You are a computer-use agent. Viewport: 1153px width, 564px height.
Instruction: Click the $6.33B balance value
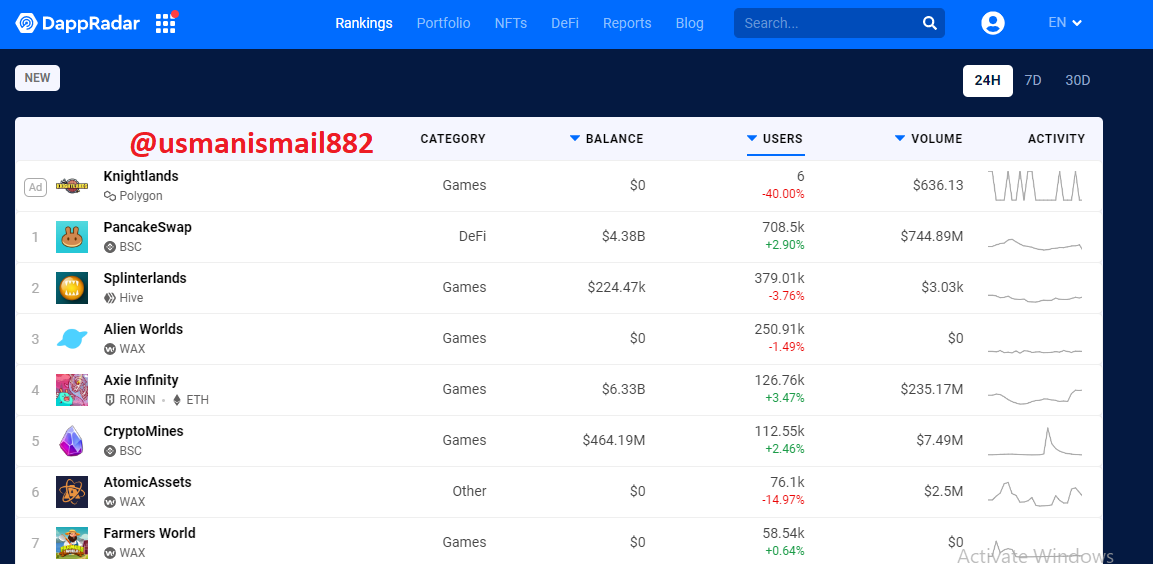coord(623,389)
